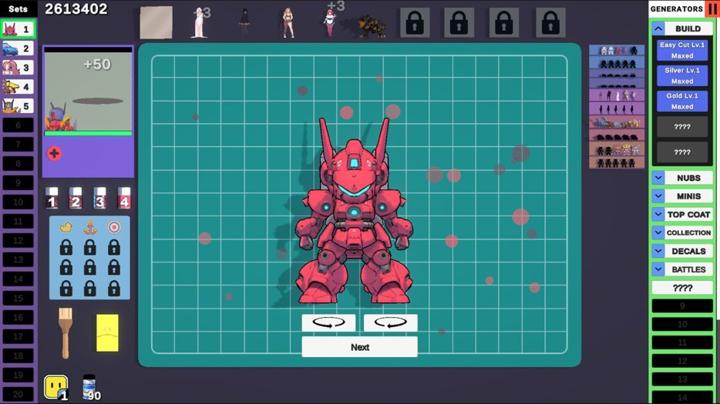This screenshot has width=720, height=404.
Task: Select paint bottle number 1
Action: pos(52,198)
